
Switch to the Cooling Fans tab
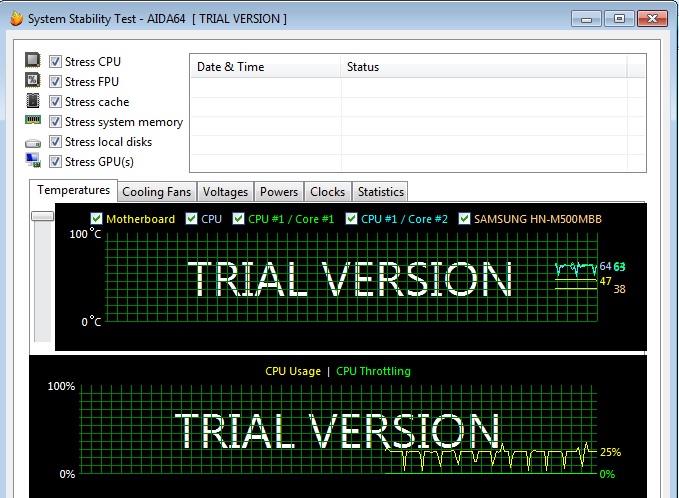[x=156, y=192]
